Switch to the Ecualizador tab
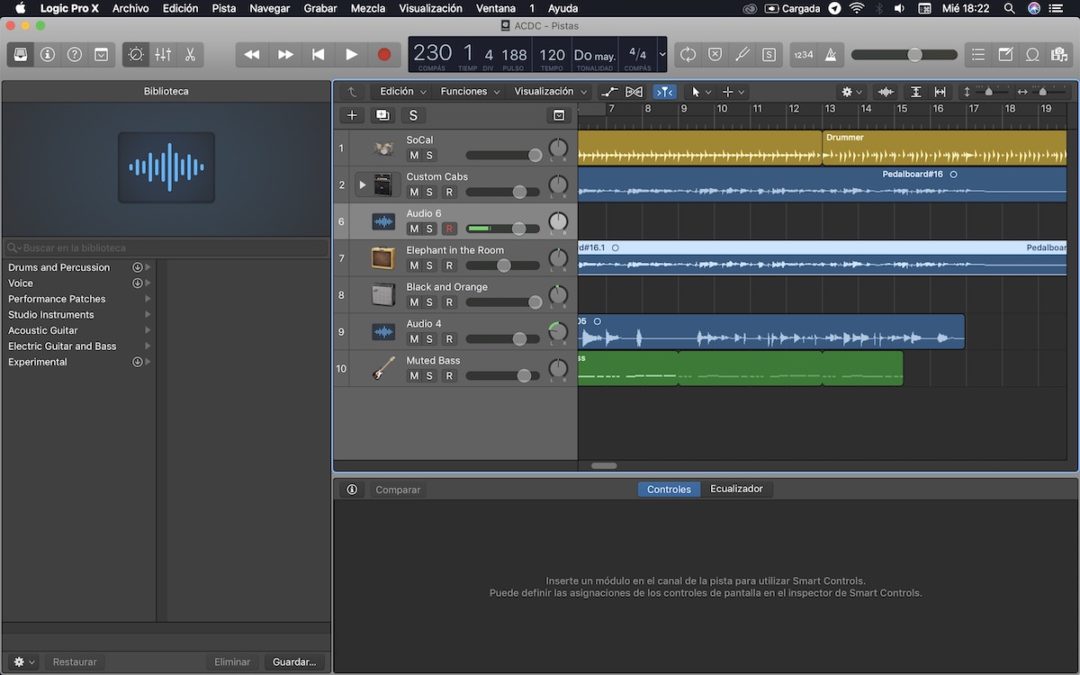 737,489
